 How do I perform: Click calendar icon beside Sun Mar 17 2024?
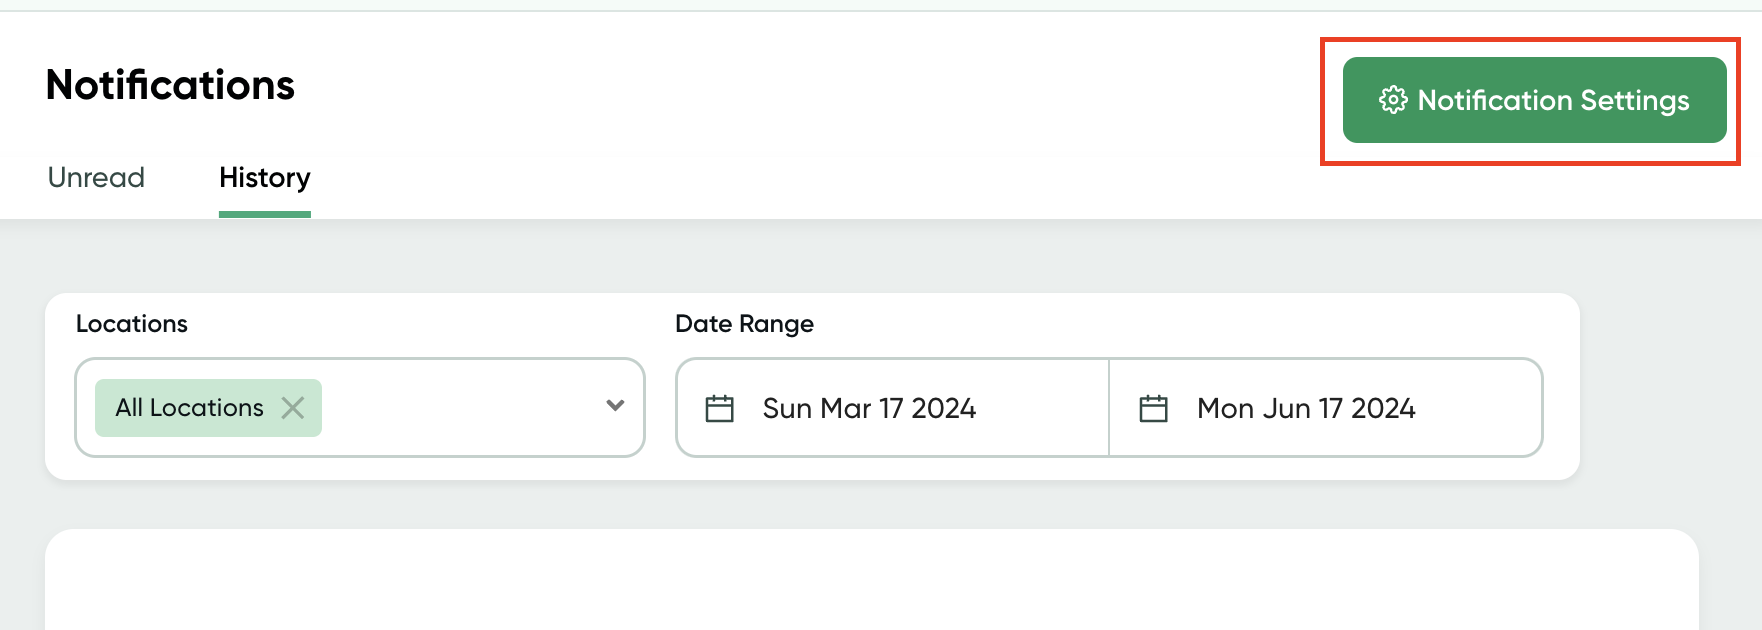point(720,408)
